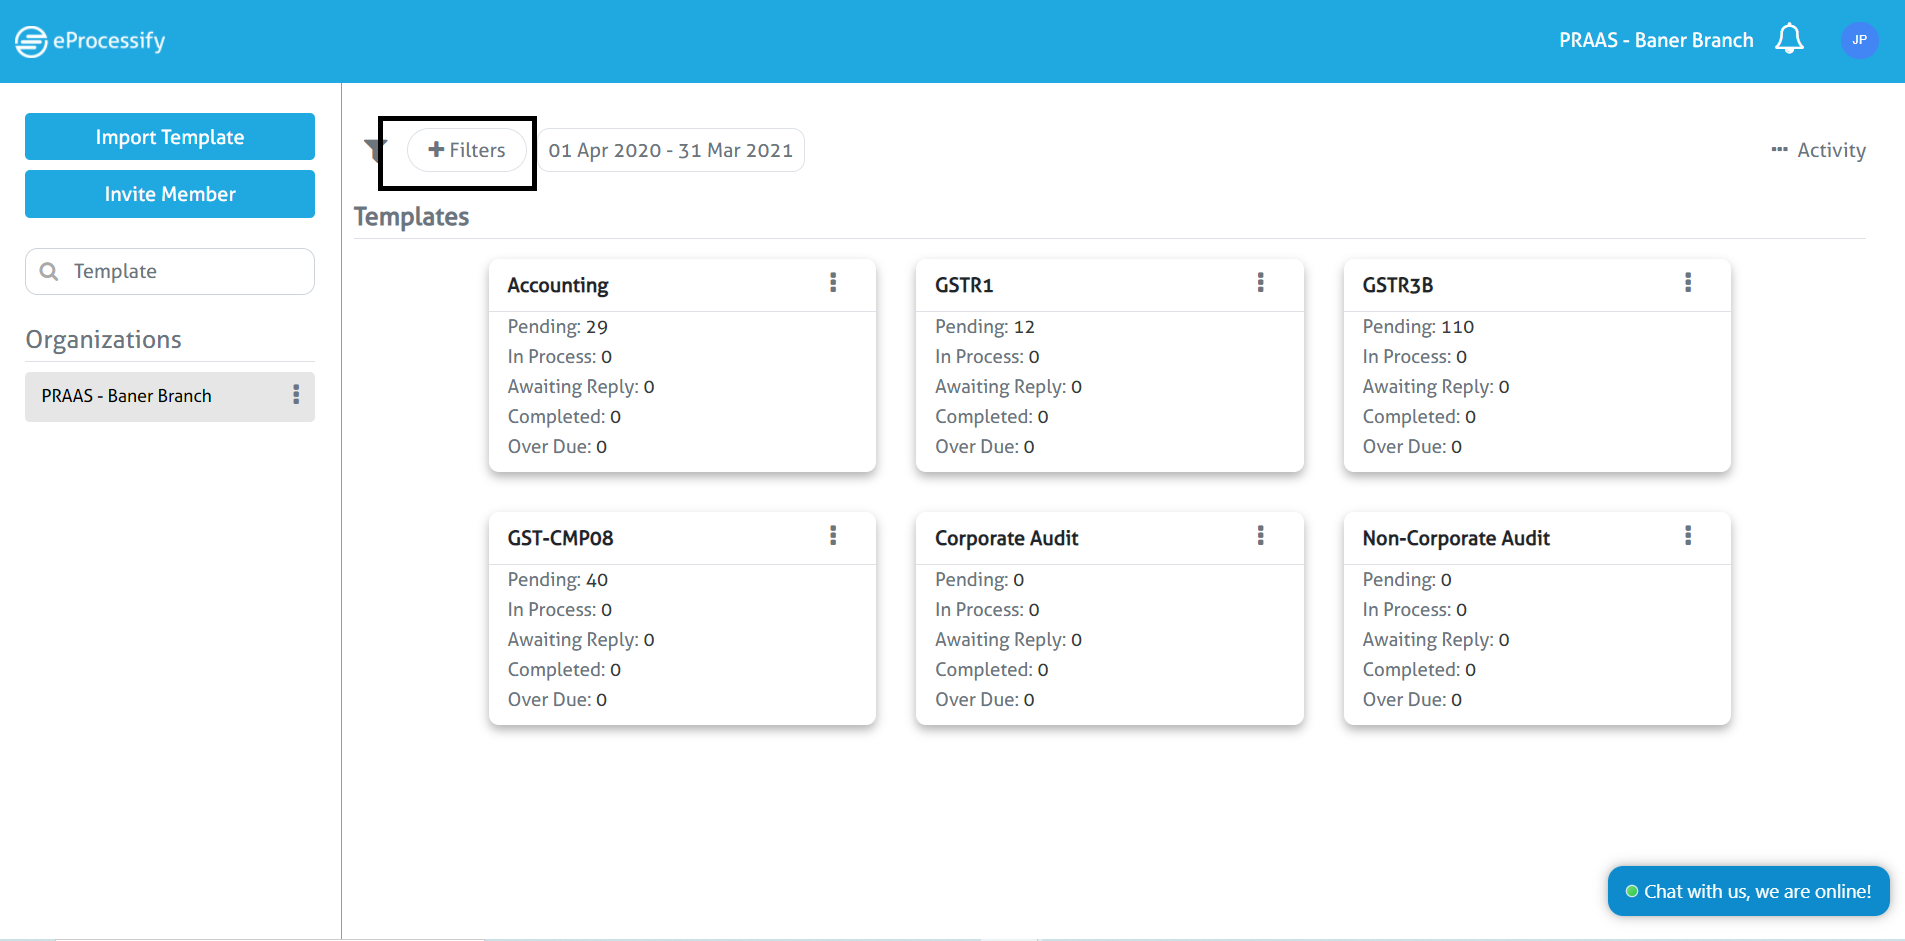Open Corporate Audit card options menu

coord(1260,536)
